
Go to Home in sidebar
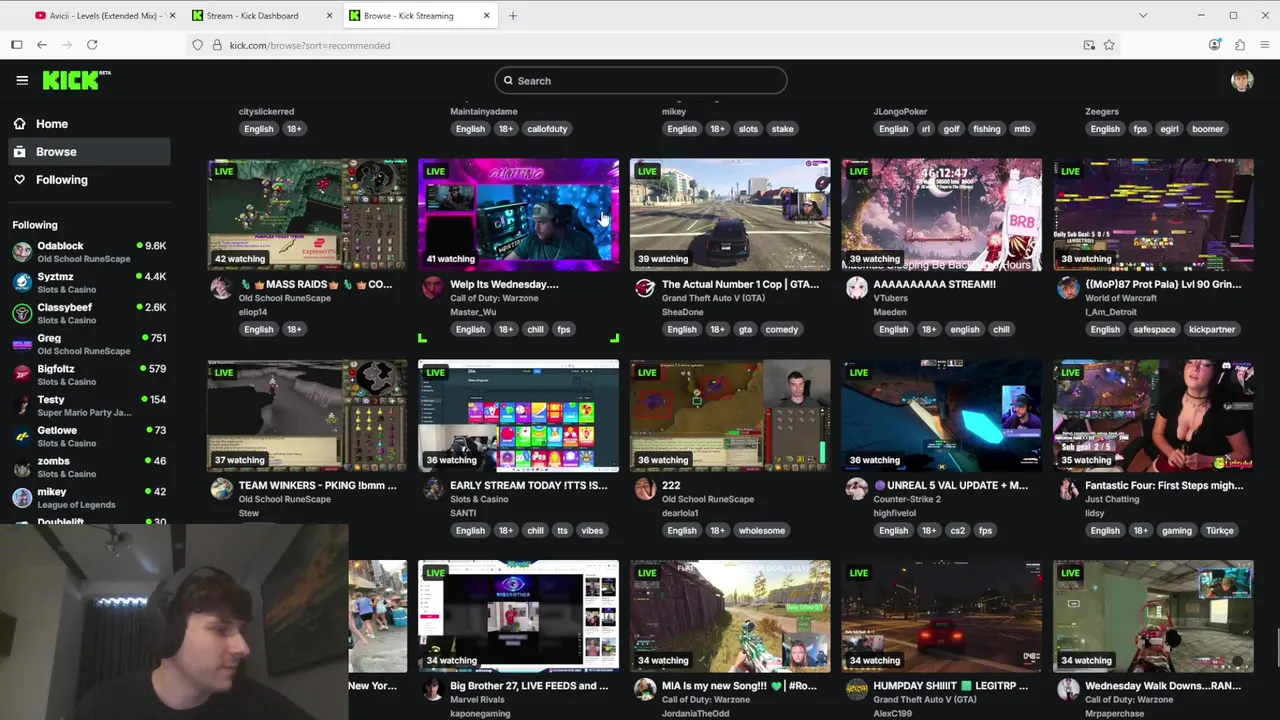click(x=89, y=124)
